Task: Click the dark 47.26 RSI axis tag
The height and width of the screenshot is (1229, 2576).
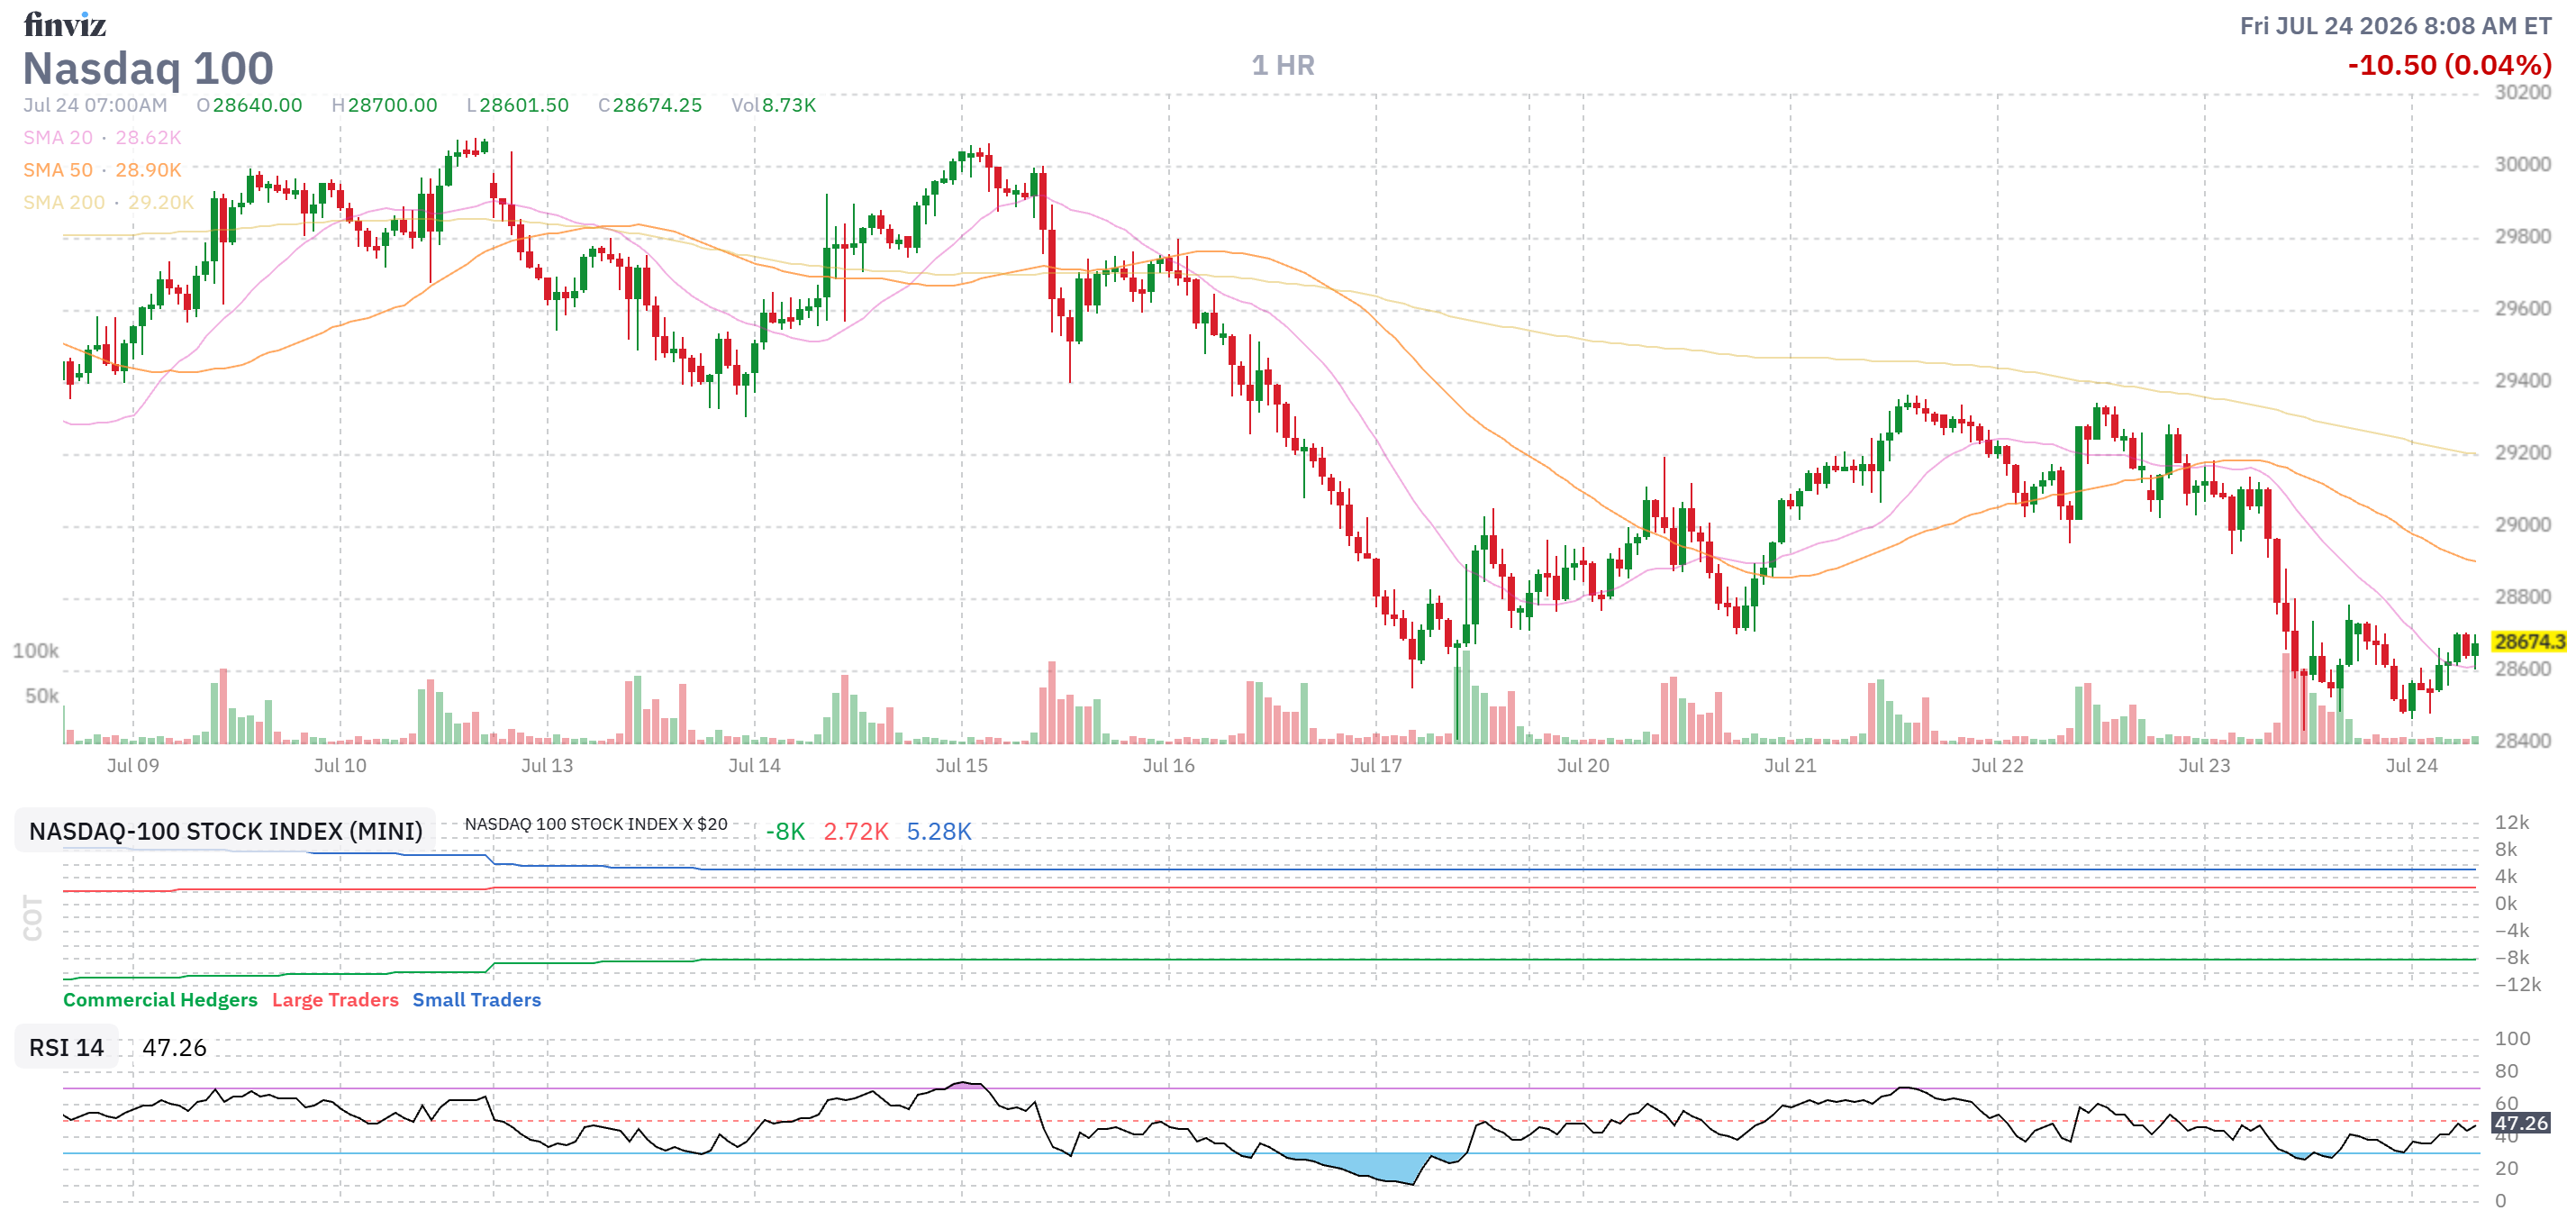Action: [x=2521, y=1123]
